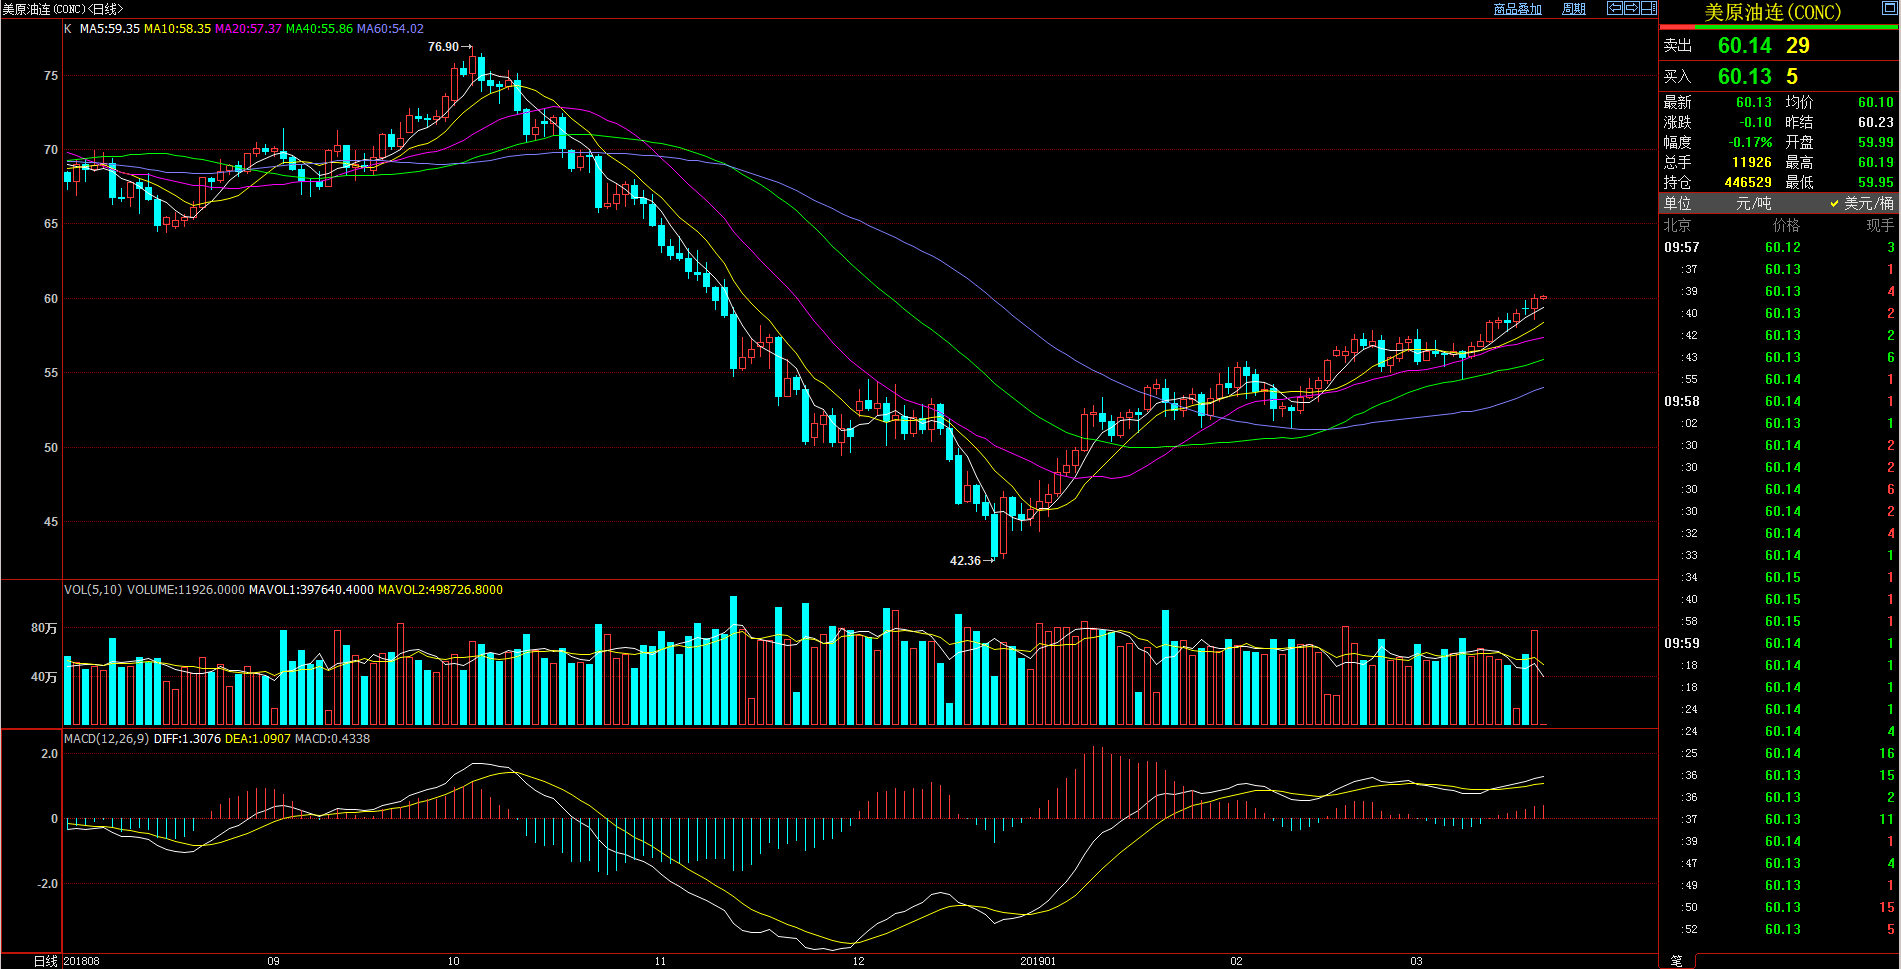The width and height of the screenshot is (1901, 969).
Task: Click the MA40:55.86 indicator label
Action: [320, 29]
